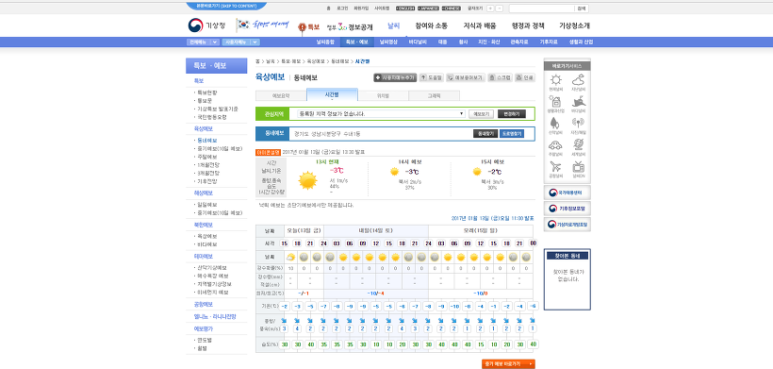This screenshot has height=369, width=773.
Task: Select the 바다날씨 submenu item
Action: coord(418,42)
